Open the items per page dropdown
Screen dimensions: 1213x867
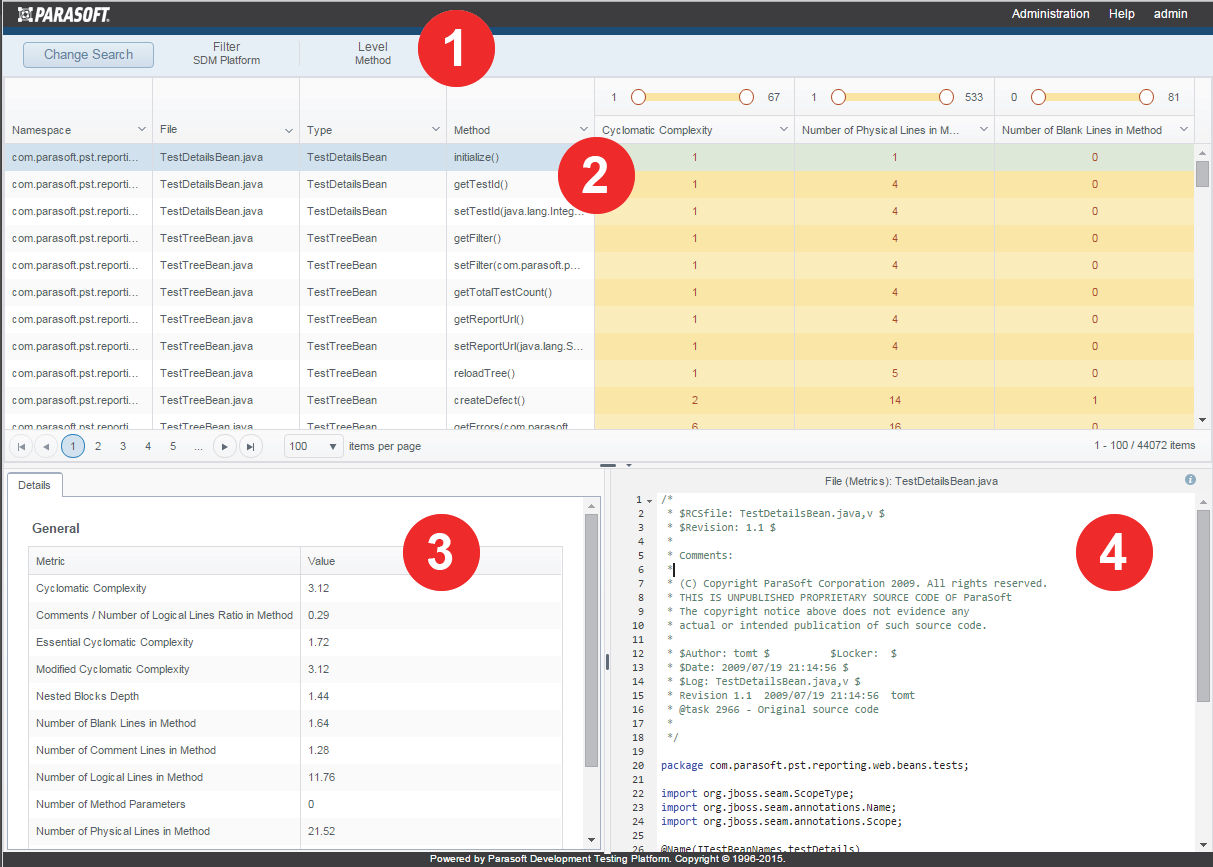click(314, 446)
